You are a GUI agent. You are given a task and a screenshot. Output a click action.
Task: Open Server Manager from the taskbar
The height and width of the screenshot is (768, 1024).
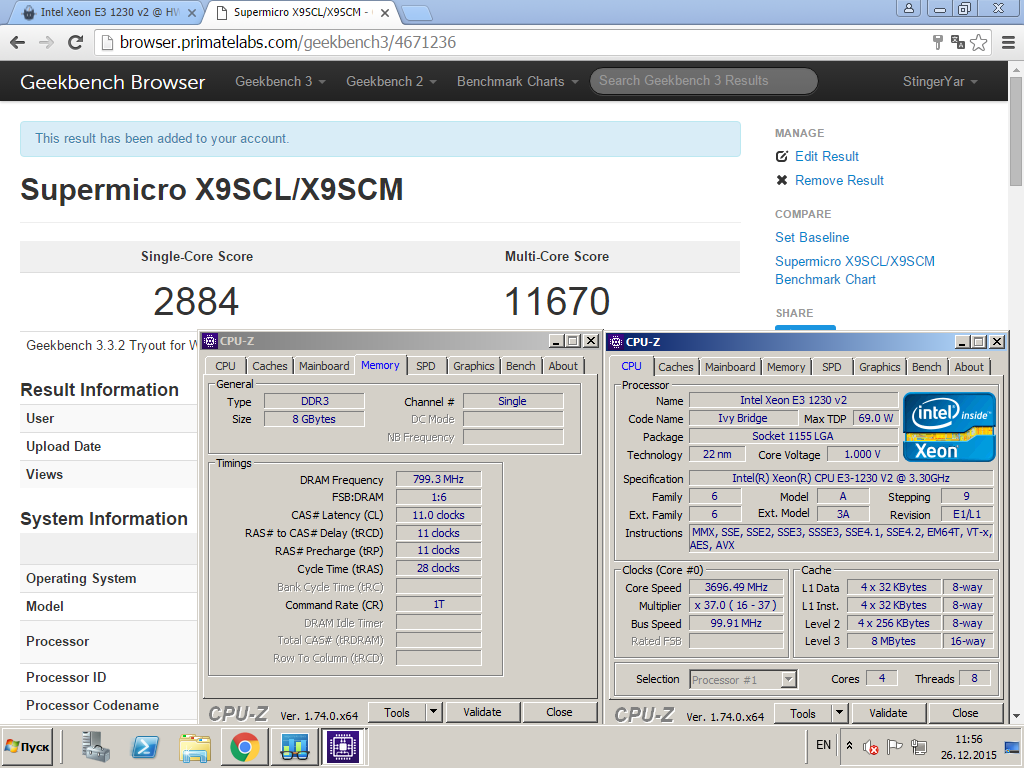pos(96,746)
